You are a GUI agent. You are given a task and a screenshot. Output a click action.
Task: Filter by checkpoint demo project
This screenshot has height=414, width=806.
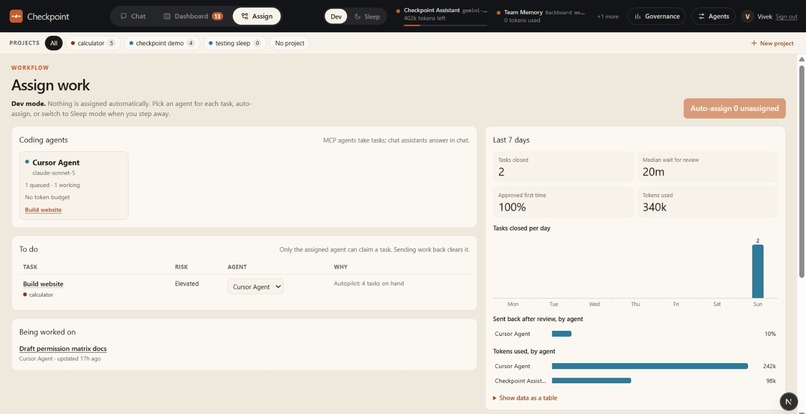coord(162,43)
